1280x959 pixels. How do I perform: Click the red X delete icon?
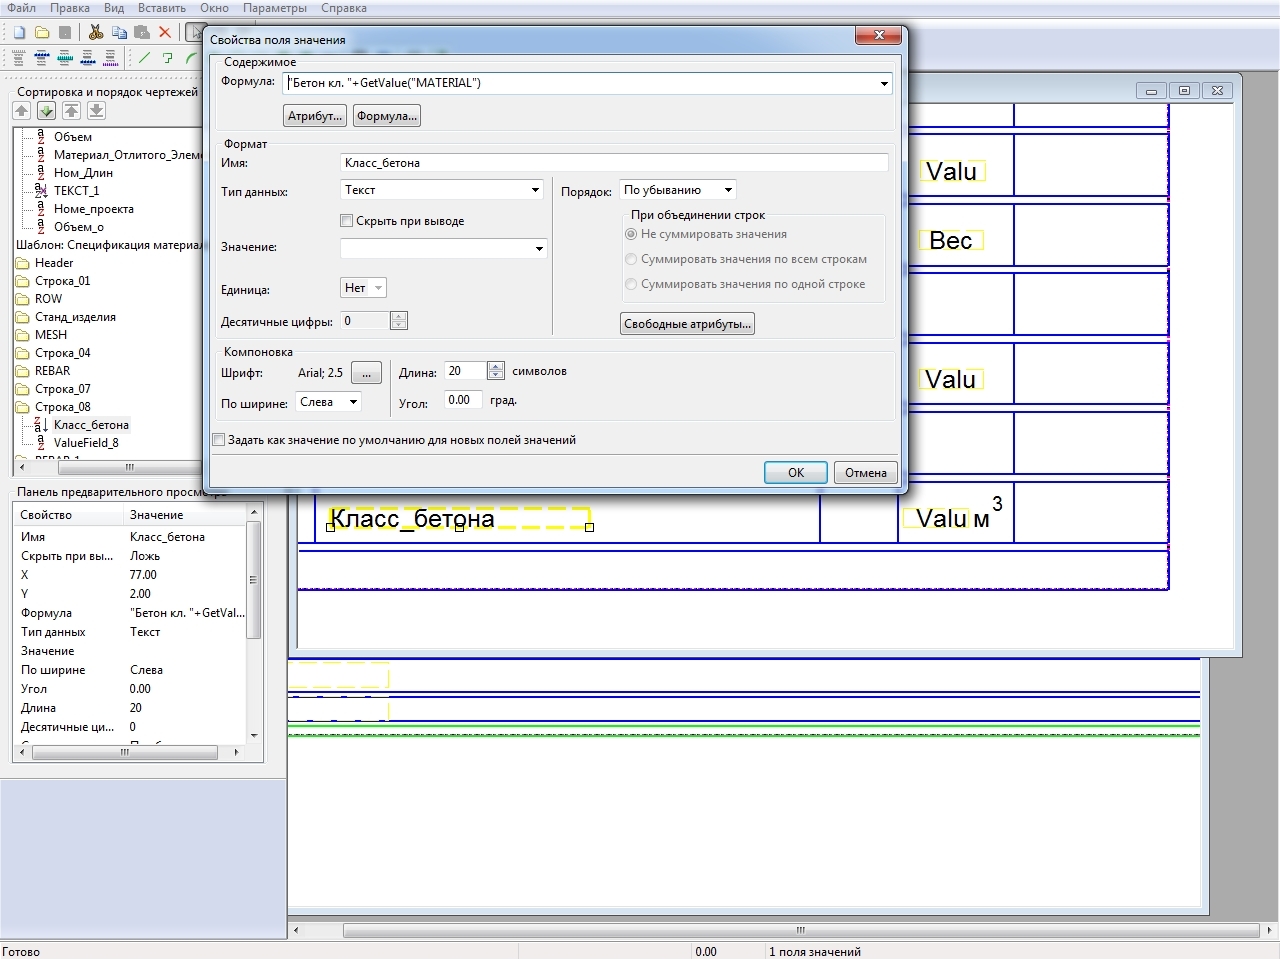166,33
